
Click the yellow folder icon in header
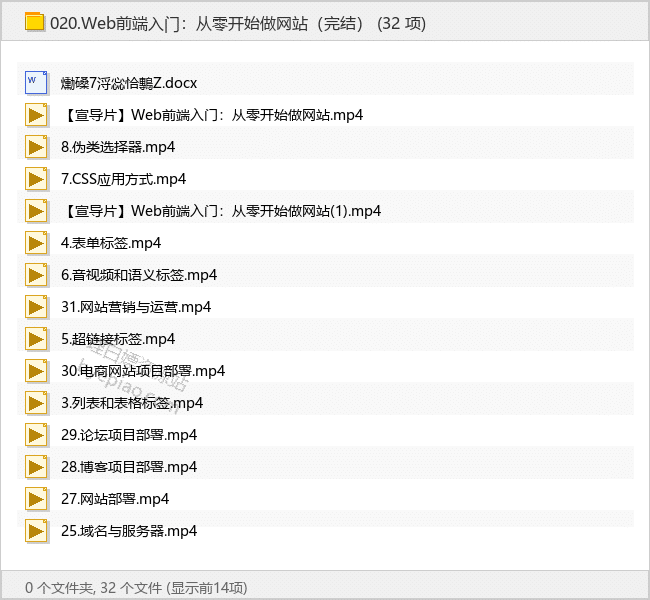click(34, 22)
